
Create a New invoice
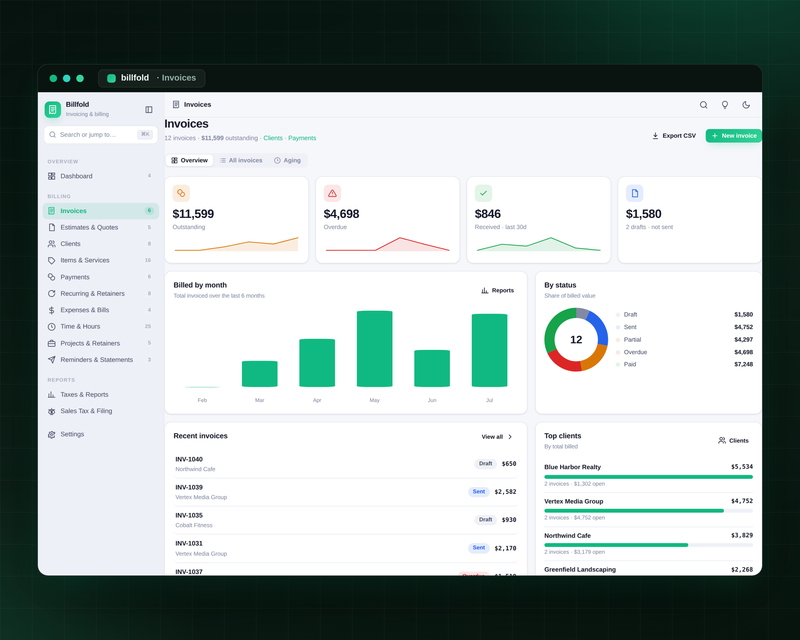pos(734,136)
